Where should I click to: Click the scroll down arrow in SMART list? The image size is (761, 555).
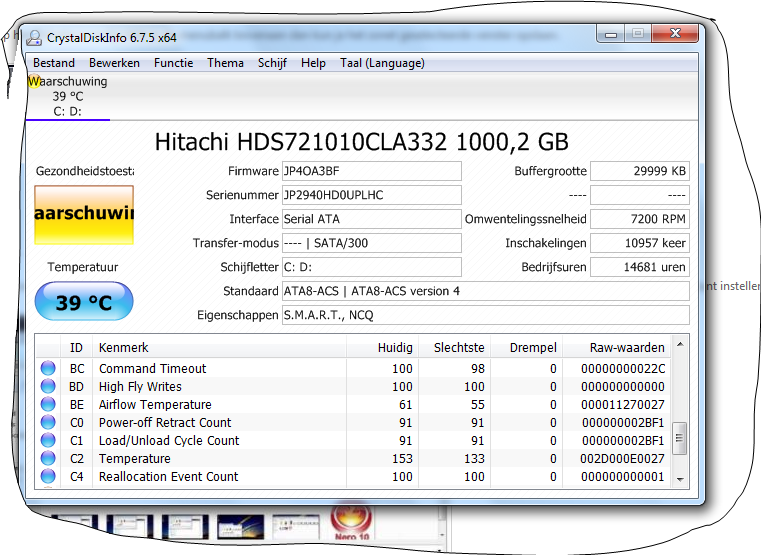(x=681, y=480)
